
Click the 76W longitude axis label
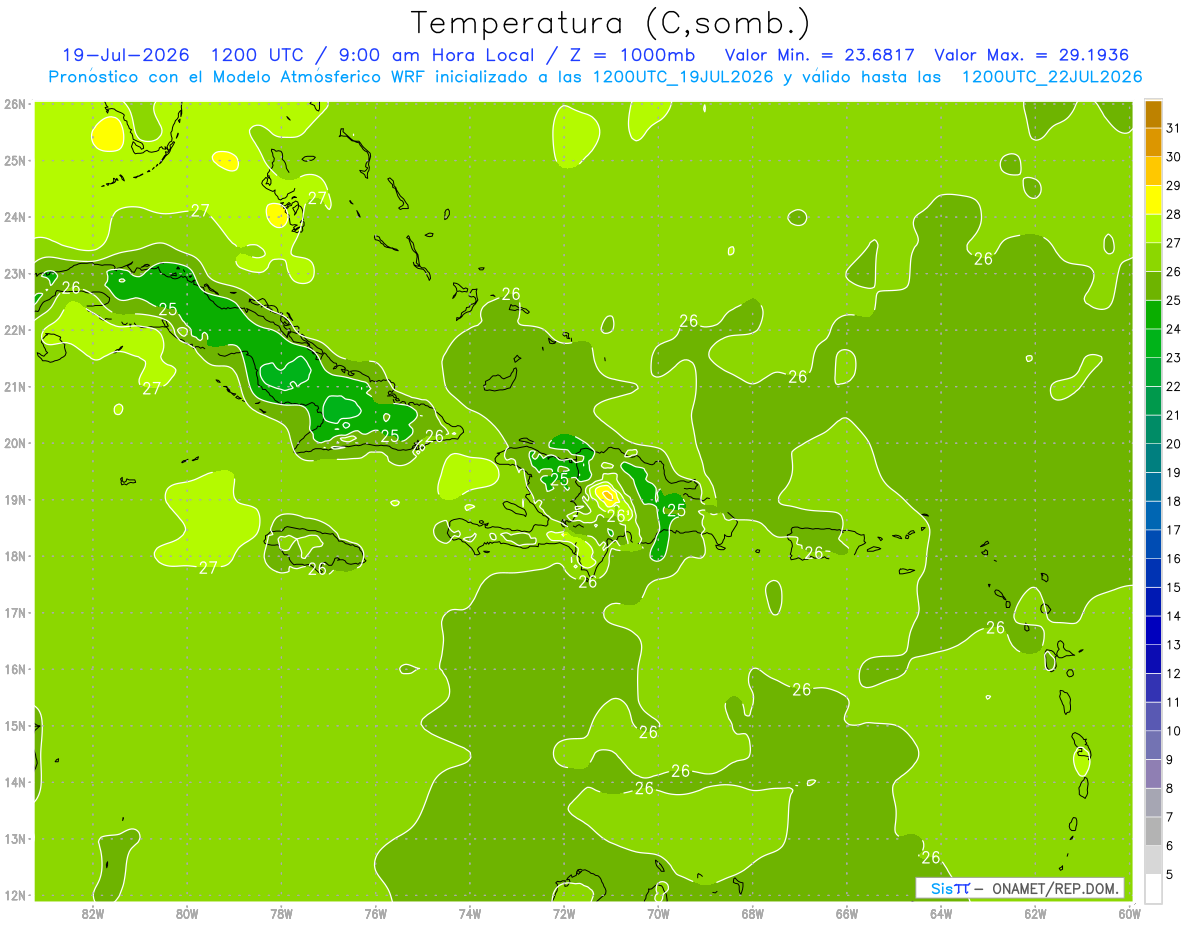point(376,913)
